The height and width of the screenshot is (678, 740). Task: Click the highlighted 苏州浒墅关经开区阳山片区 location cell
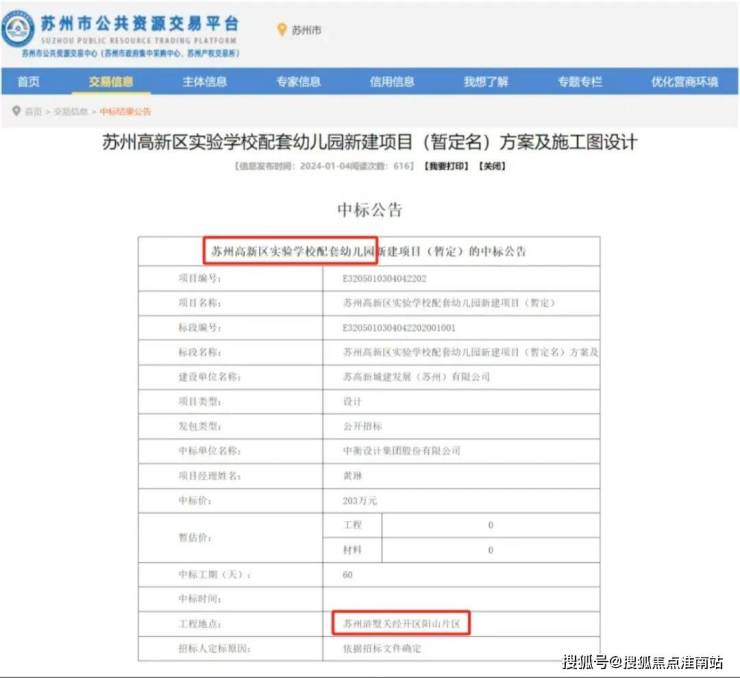tap(401, 623)
